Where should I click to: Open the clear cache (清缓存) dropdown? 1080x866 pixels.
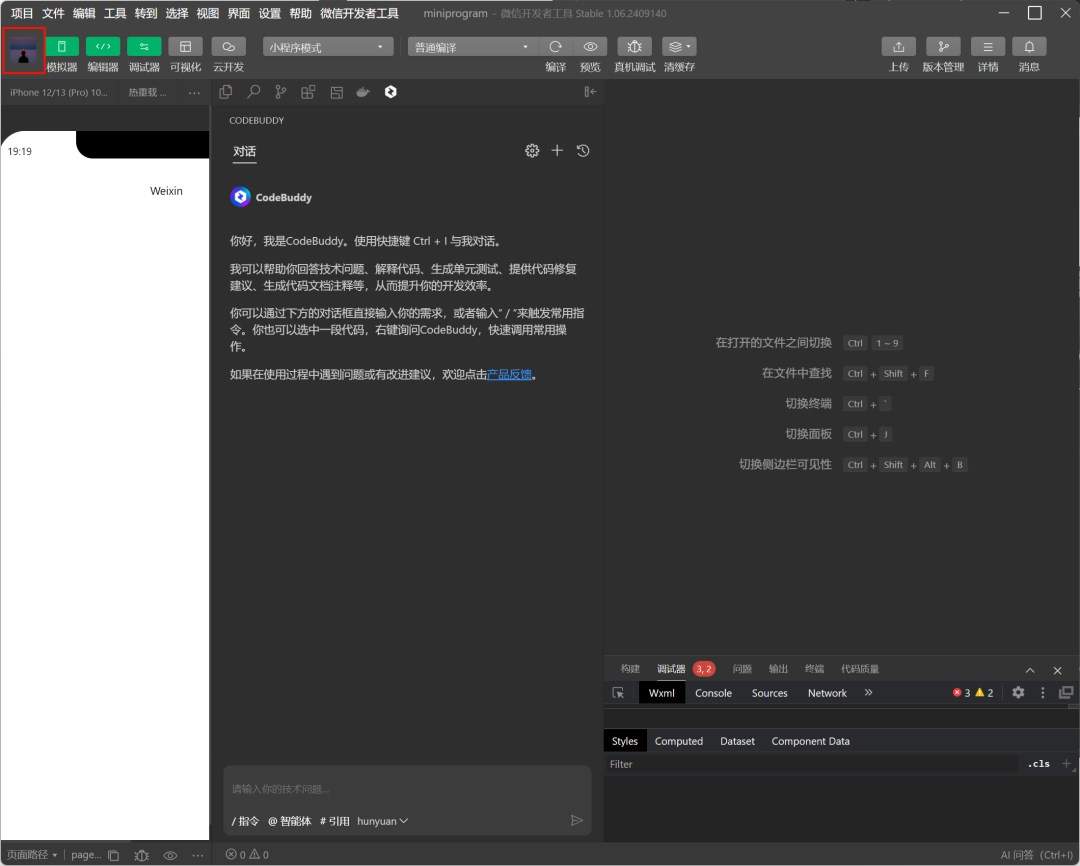(x=679, y=46)
